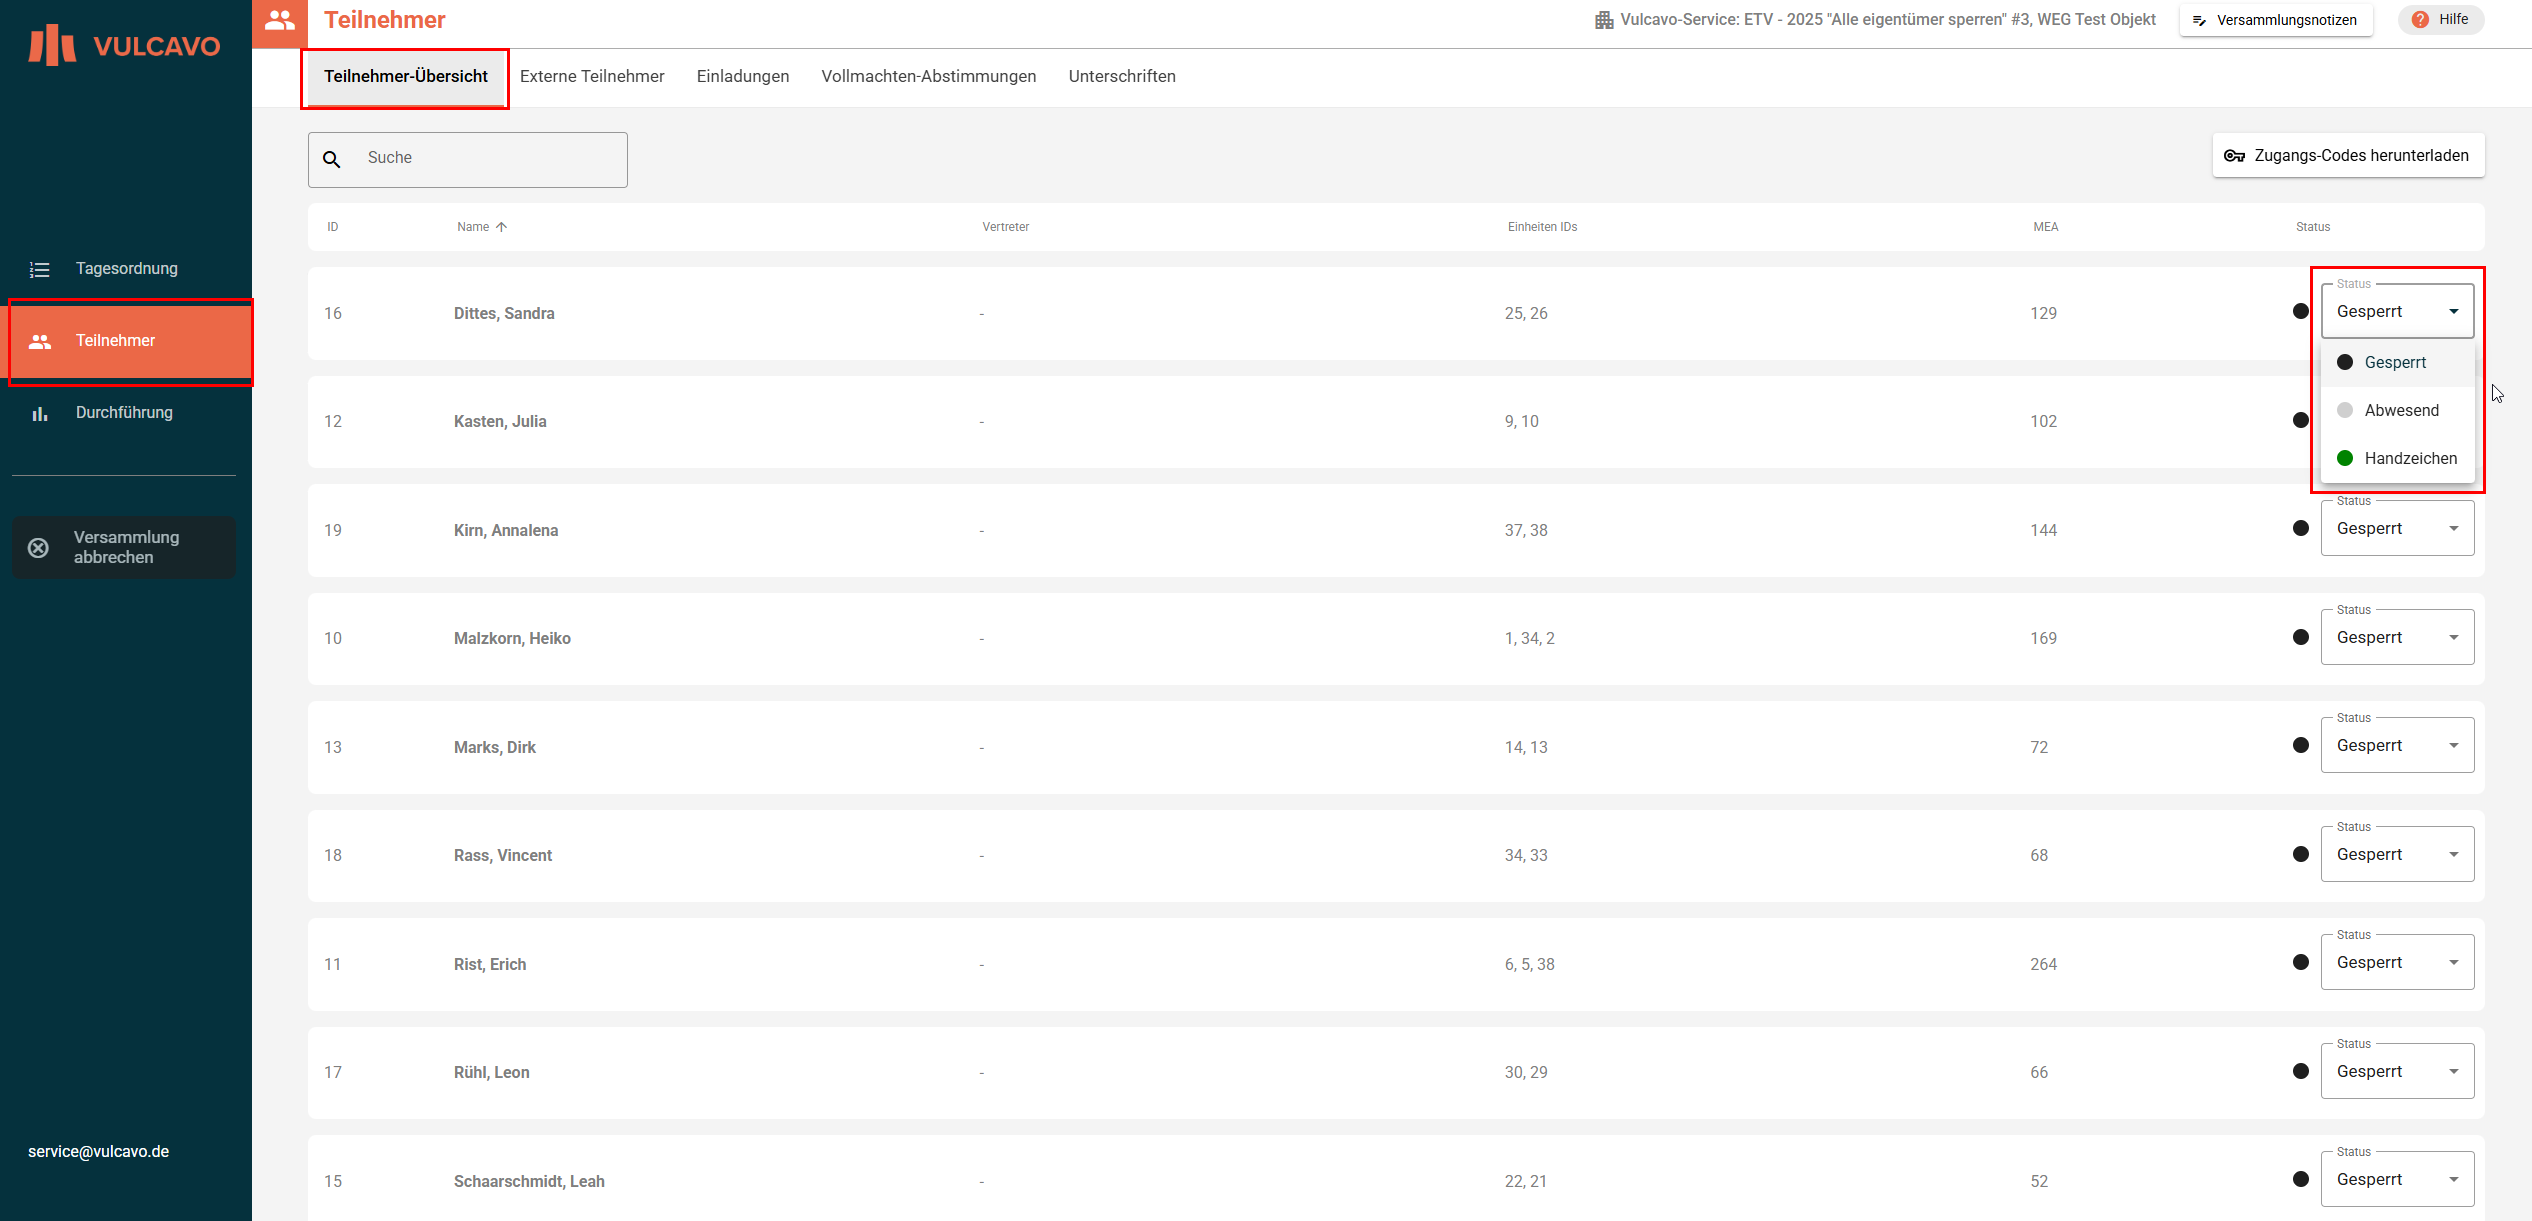
Task: Click the Vertreter column header
Action: [1006, 227]
